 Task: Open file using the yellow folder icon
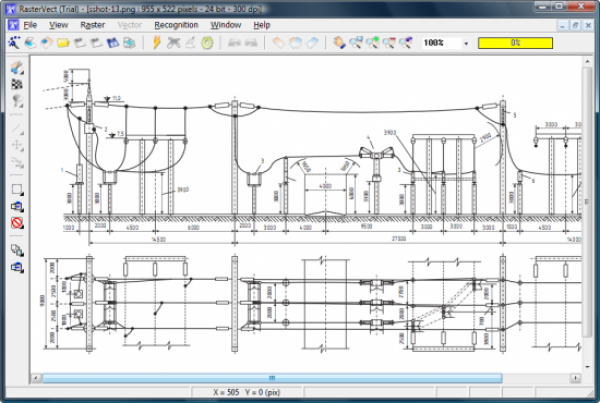tap(62, 43)
